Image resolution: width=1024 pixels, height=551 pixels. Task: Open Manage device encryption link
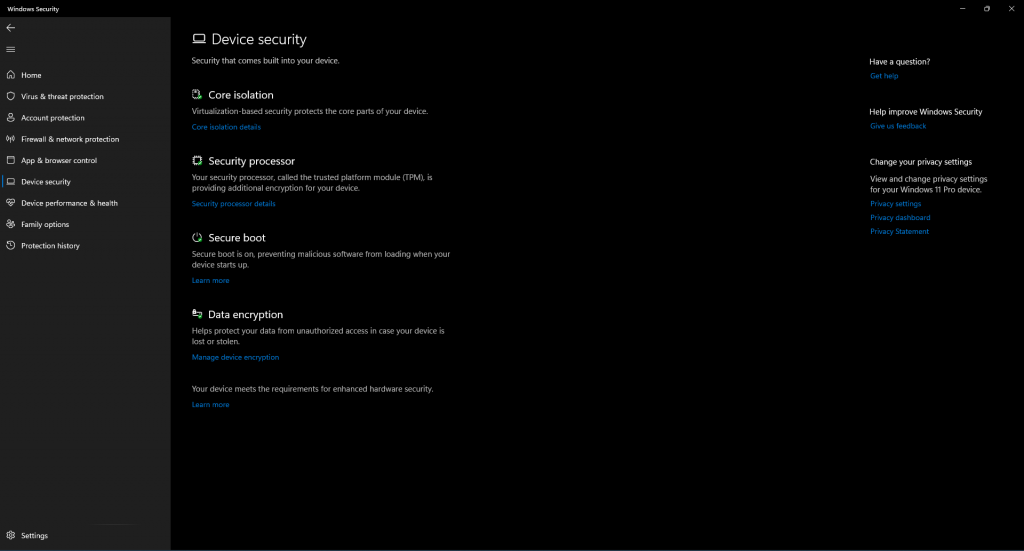pyautogui.click(x=235, y=357)
